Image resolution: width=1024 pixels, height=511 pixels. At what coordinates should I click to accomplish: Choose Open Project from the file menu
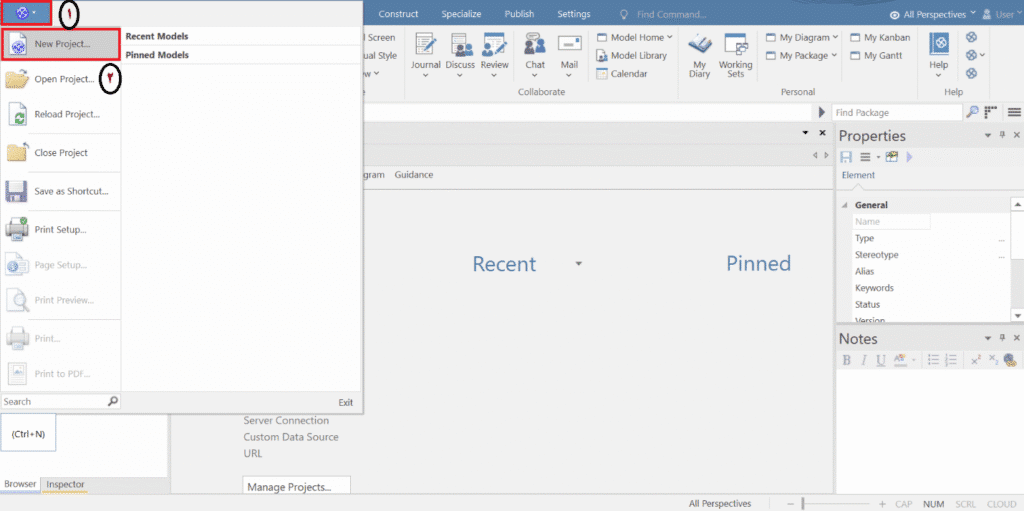(x=61, y=80)
